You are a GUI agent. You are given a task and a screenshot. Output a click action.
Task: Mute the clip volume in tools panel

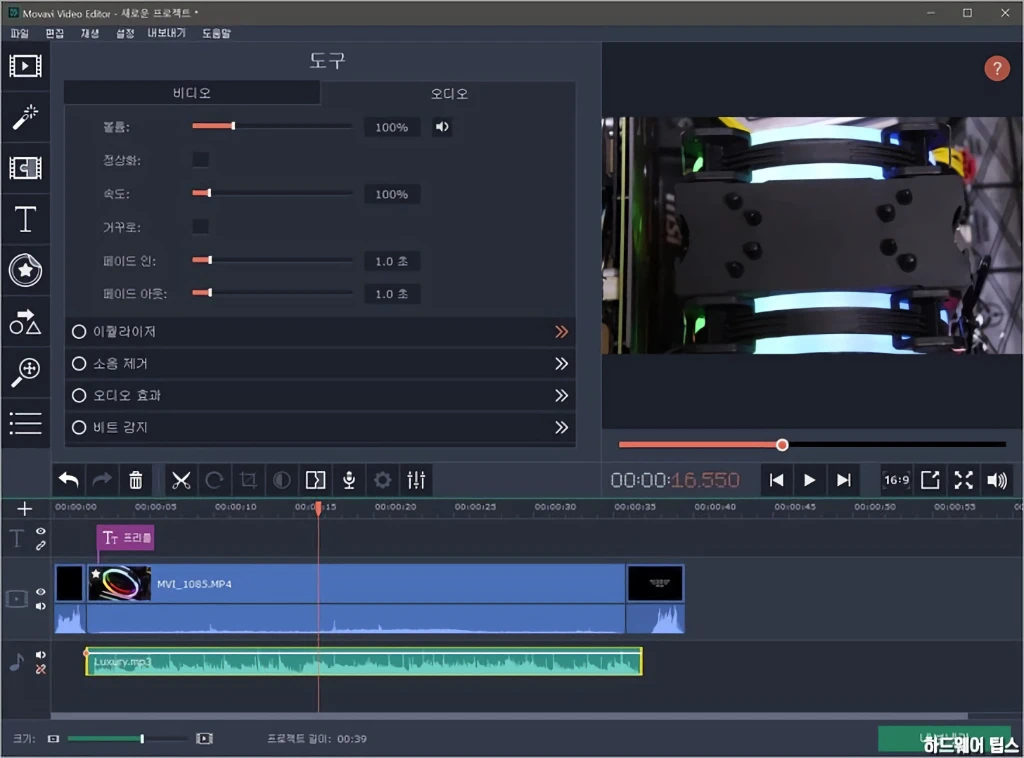[x=442, y=127]
